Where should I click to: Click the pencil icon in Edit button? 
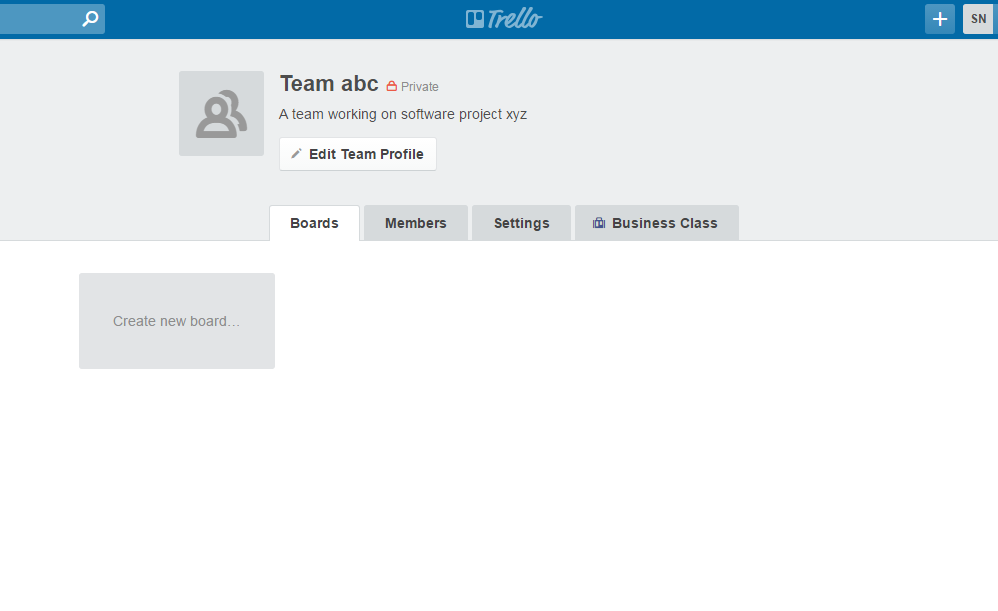point(296,153)
